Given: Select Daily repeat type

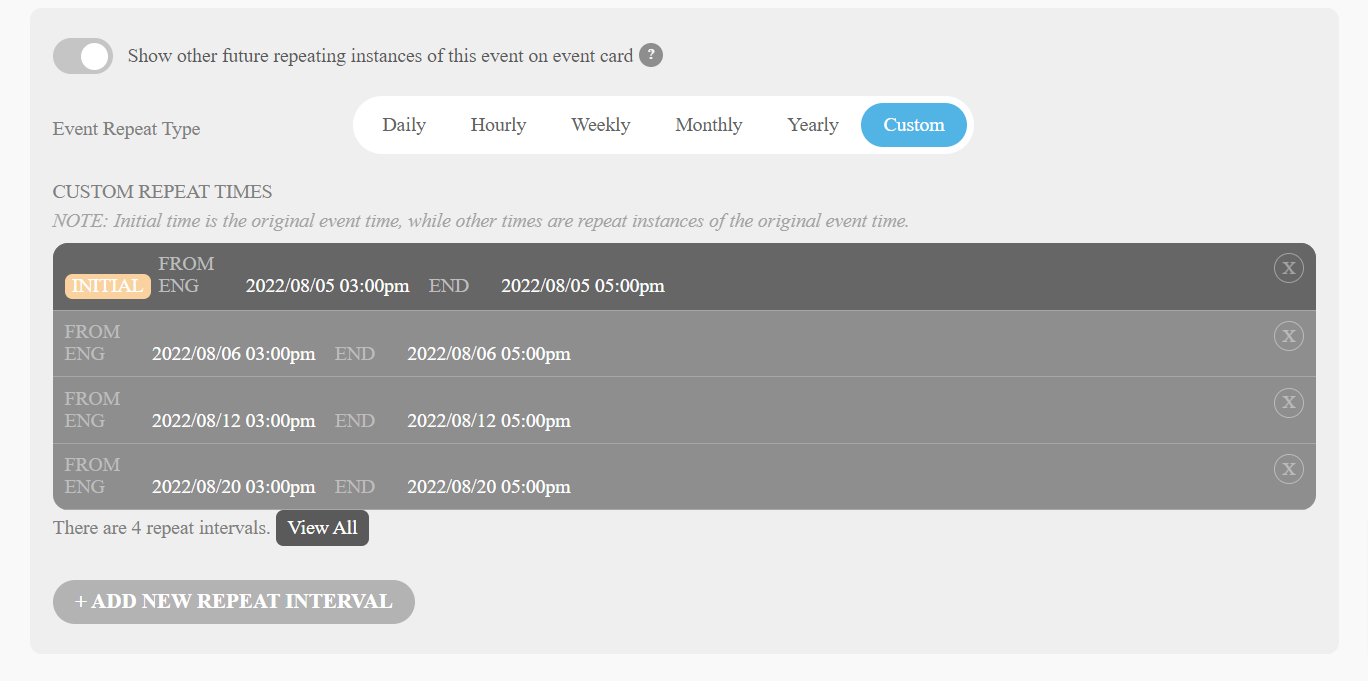Looking at the screenshot, I should coord(404,125).
